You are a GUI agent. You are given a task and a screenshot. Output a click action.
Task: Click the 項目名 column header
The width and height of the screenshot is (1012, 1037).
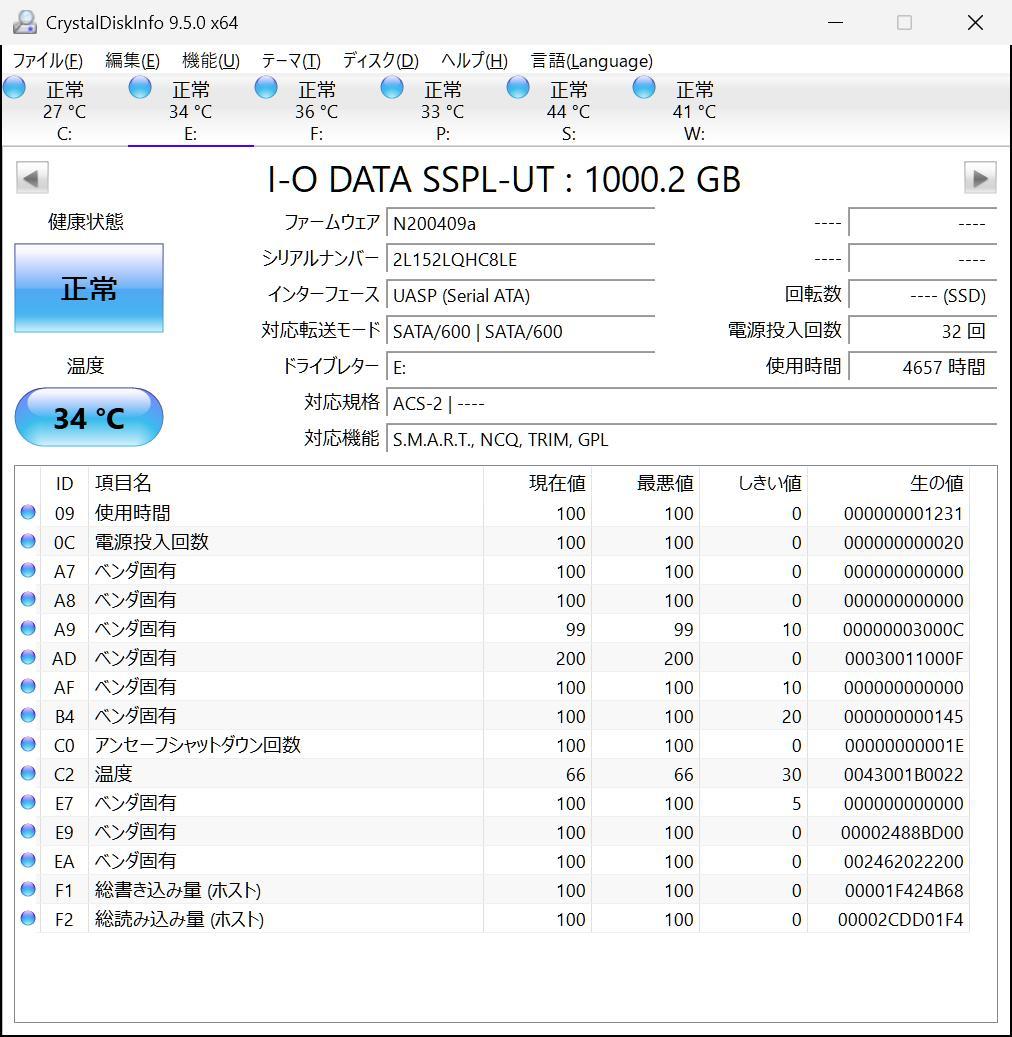tap(285, 483)
